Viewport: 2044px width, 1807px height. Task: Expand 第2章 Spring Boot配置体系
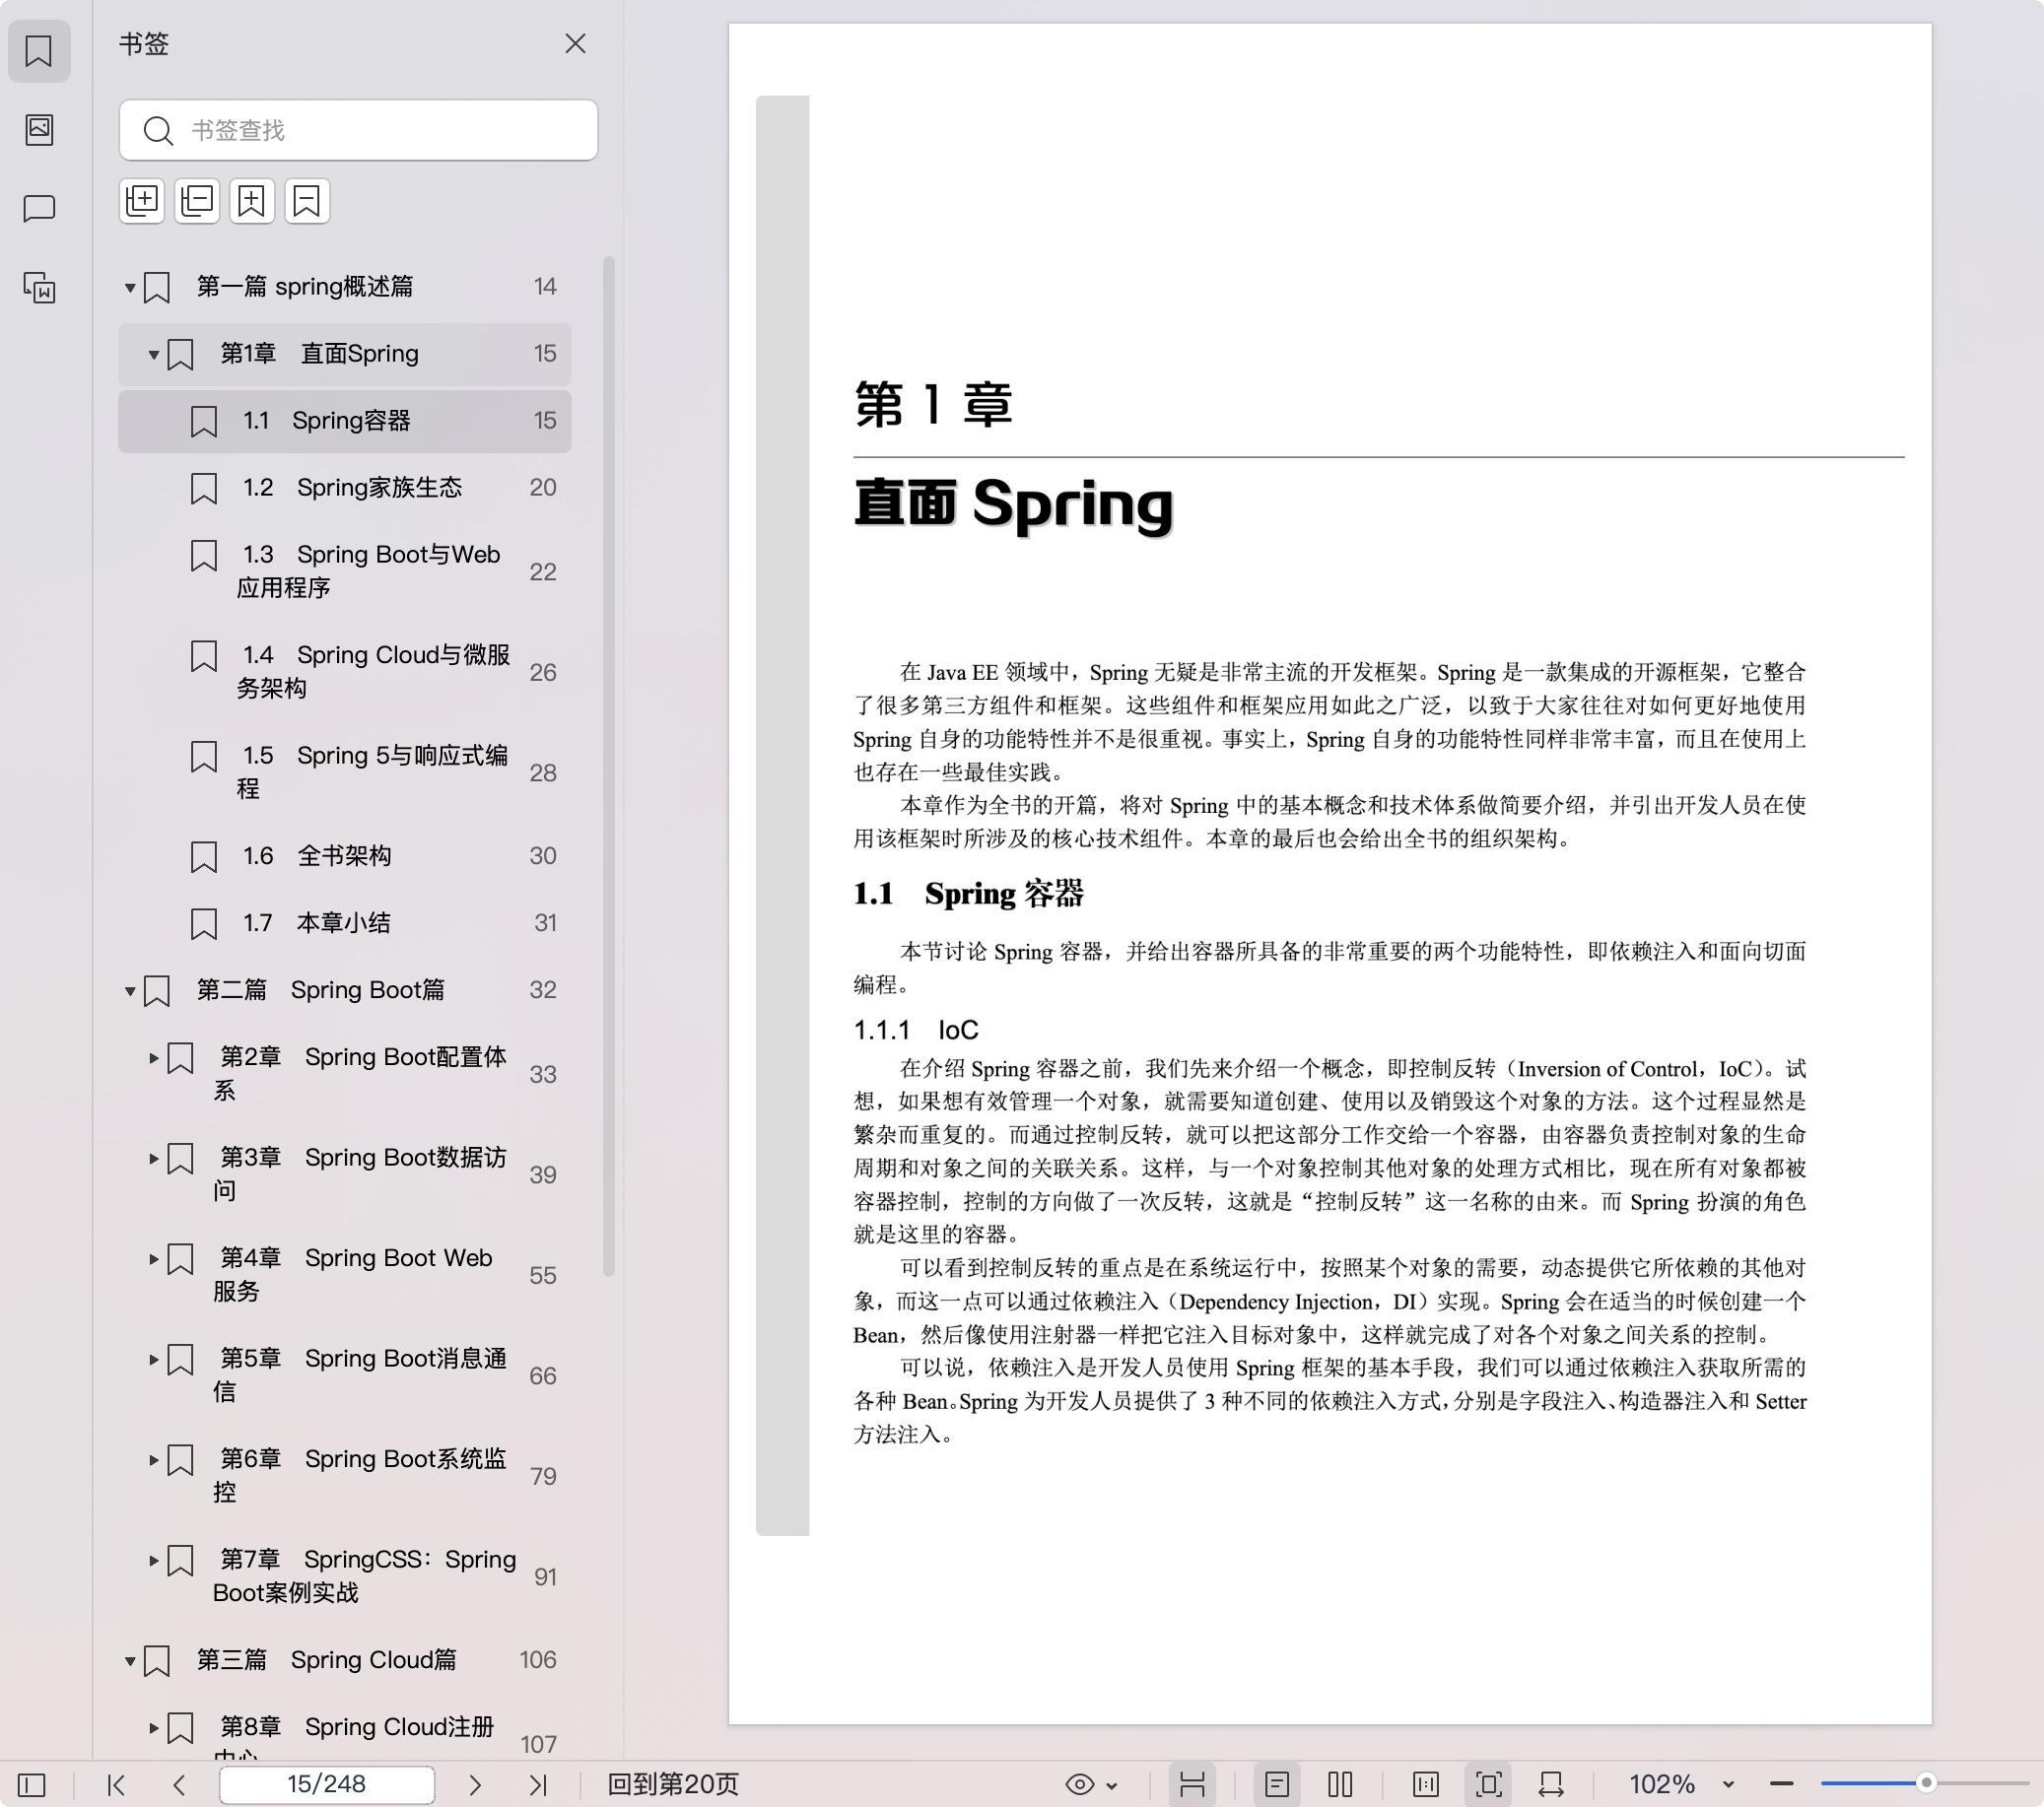click(x=154, y=1058)
